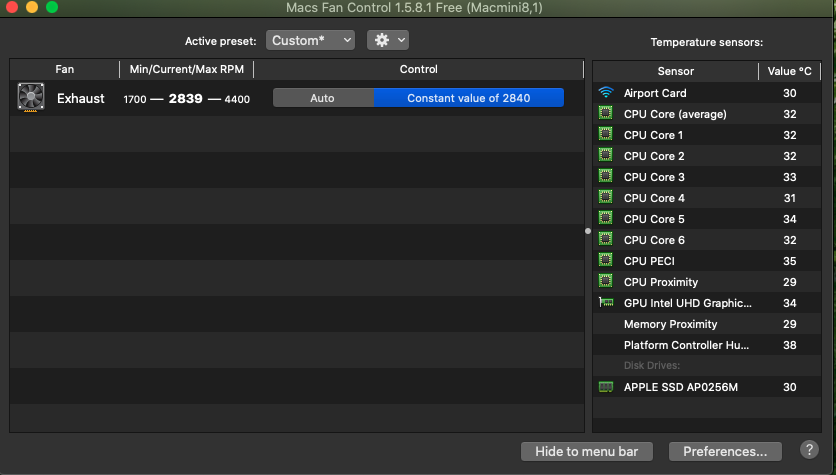
Task: Click the Control column header
Action: point(419,69)
